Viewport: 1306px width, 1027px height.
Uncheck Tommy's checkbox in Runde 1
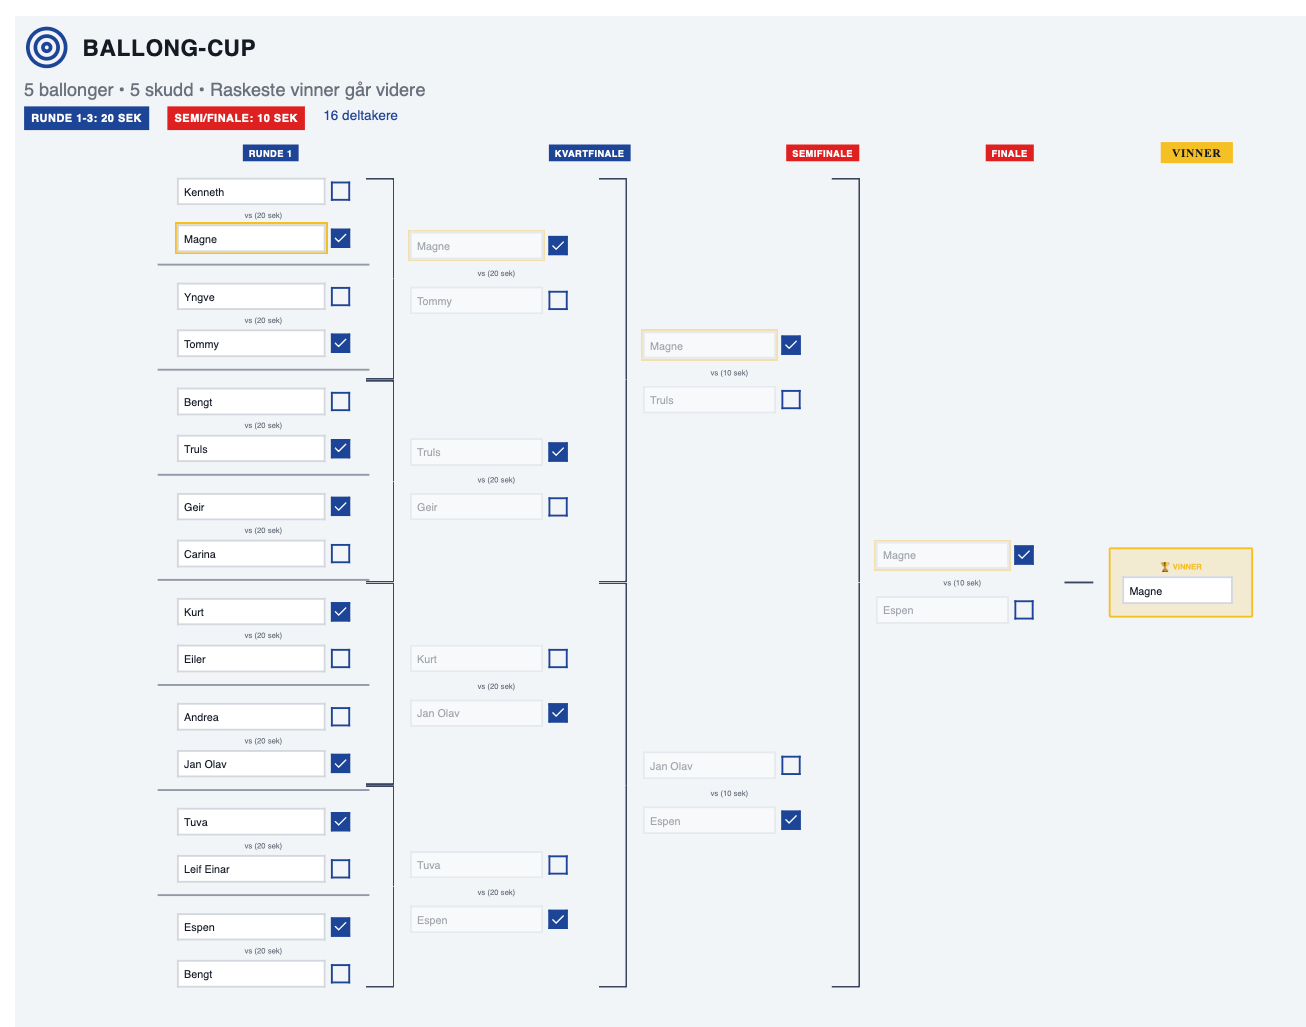(341, 343)
